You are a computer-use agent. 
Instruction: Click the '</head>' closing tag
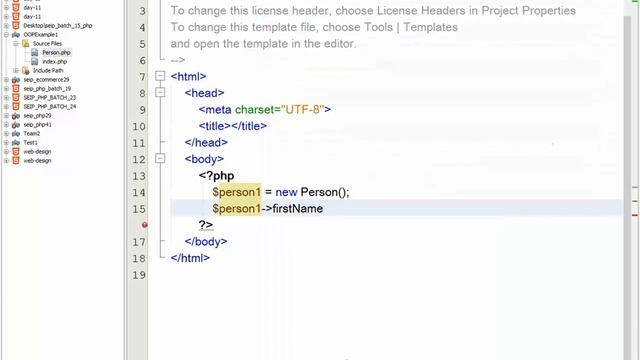click(206, 142)
